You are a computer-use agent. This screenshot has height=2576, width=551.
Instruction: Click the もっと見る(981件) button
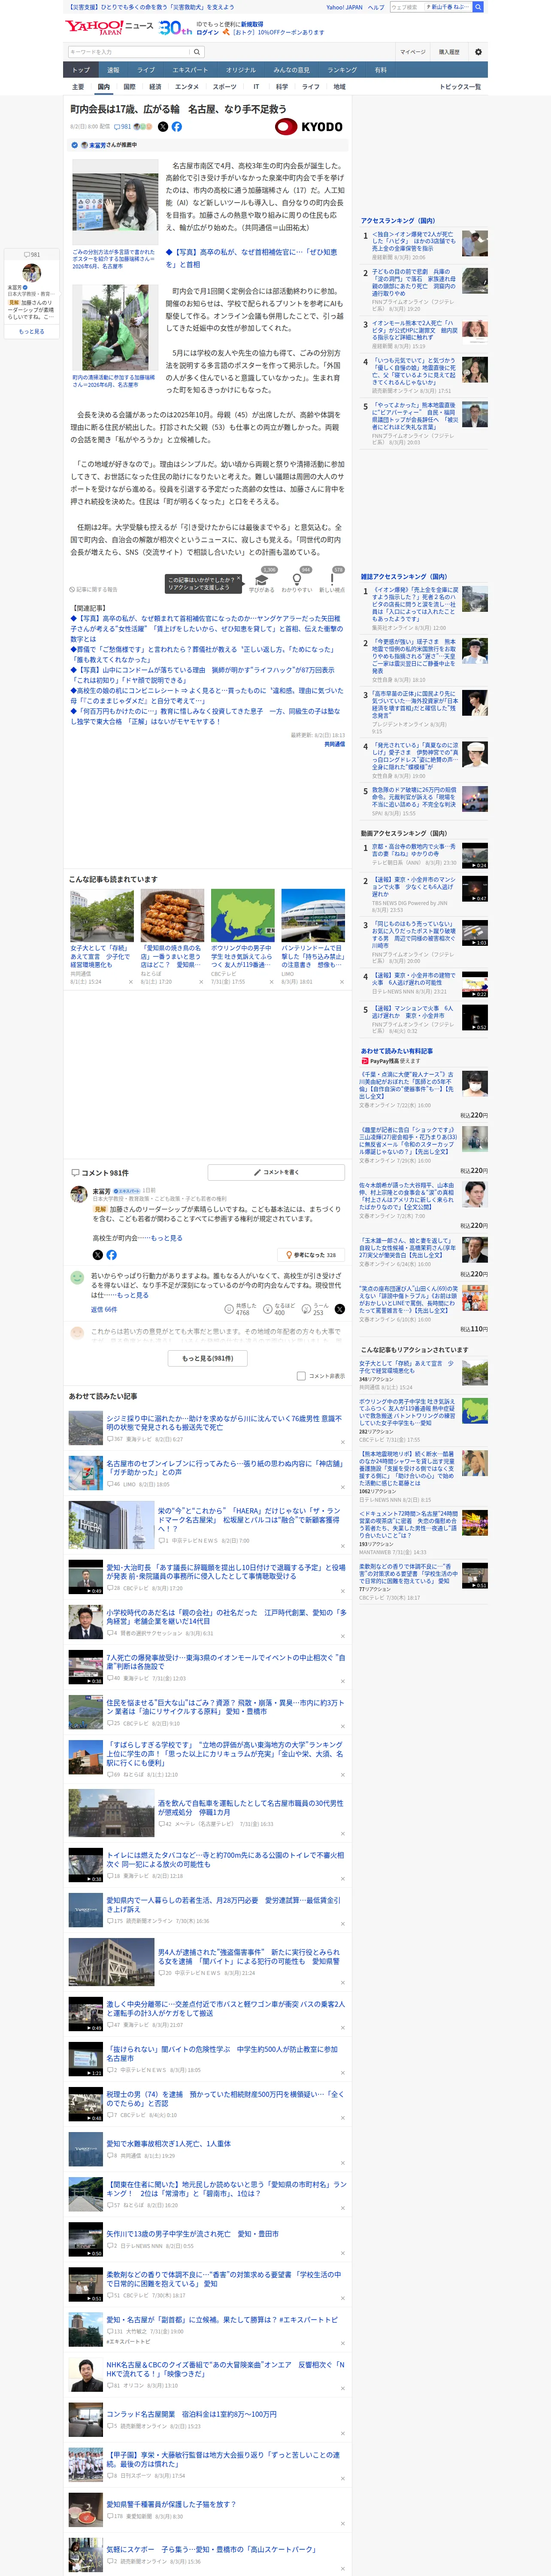tap(208, 1358)
